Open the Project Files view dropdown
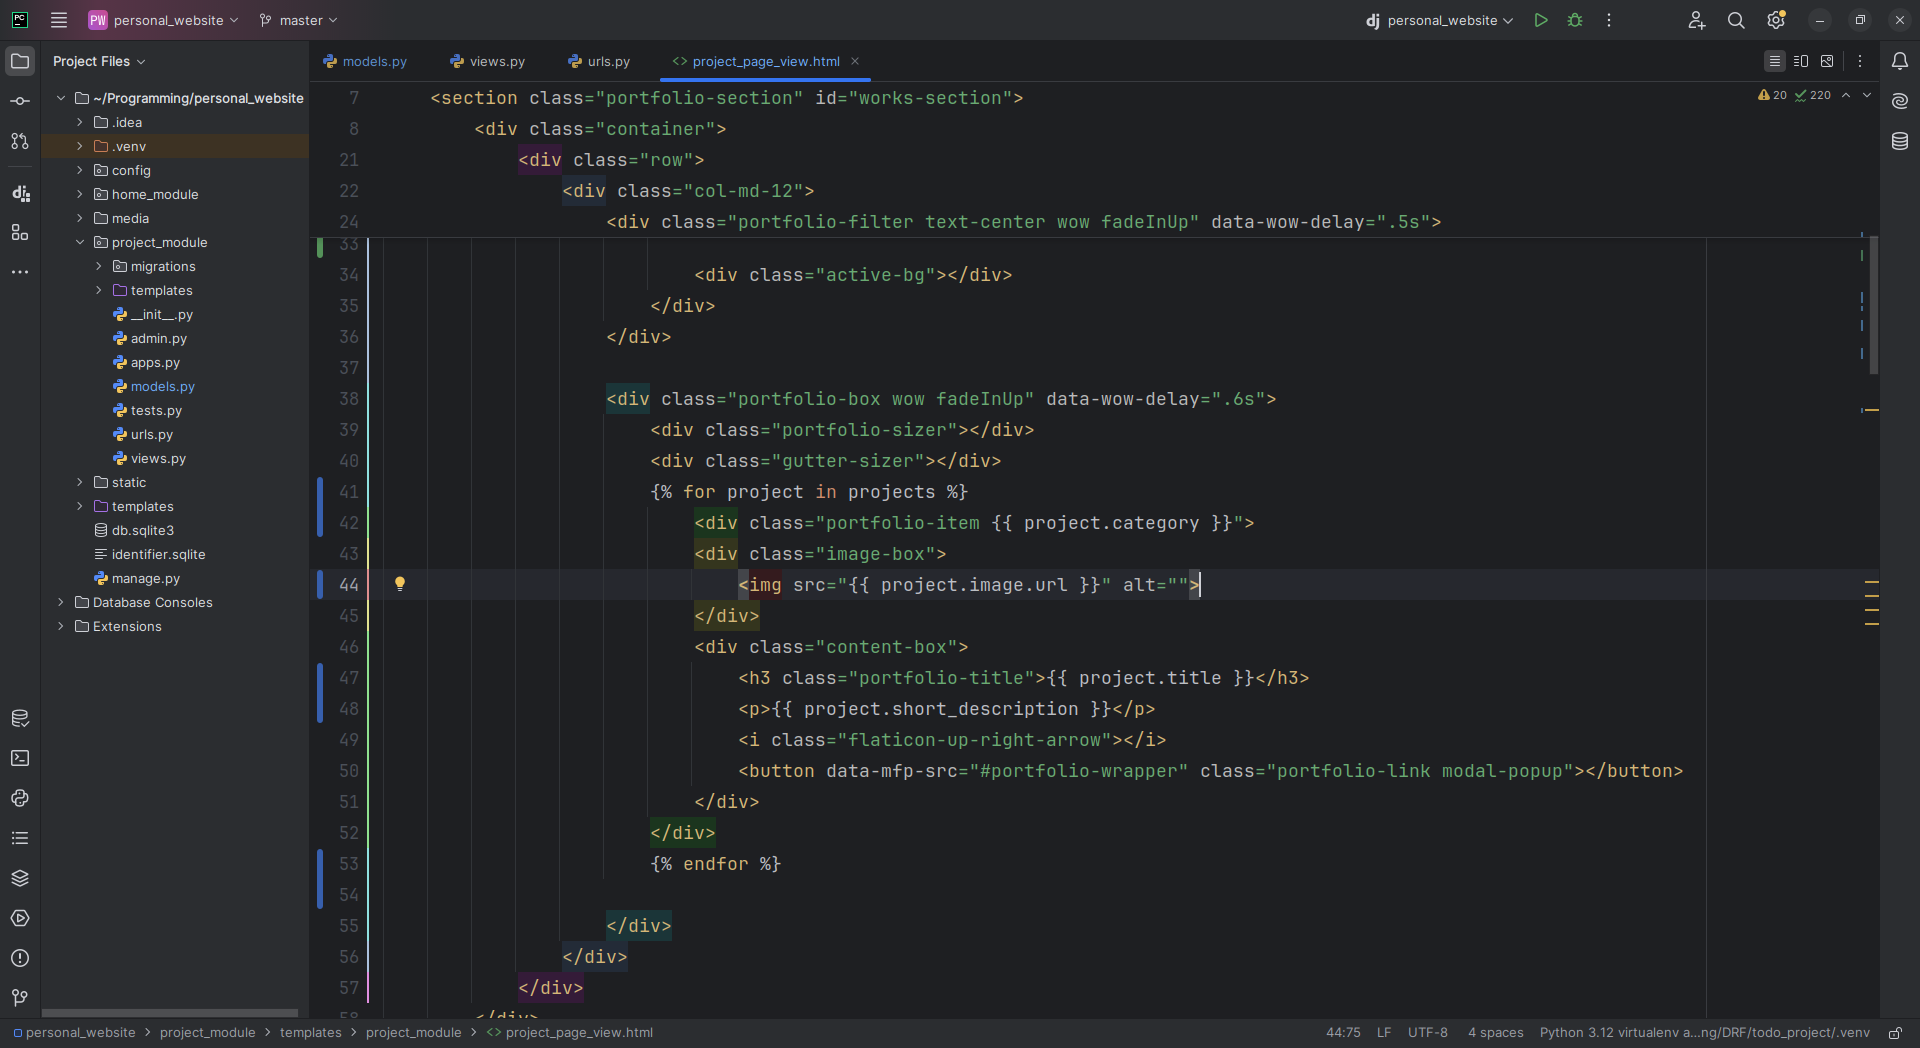Screen dimensions: 1920x1048 [x=99, y=61]
